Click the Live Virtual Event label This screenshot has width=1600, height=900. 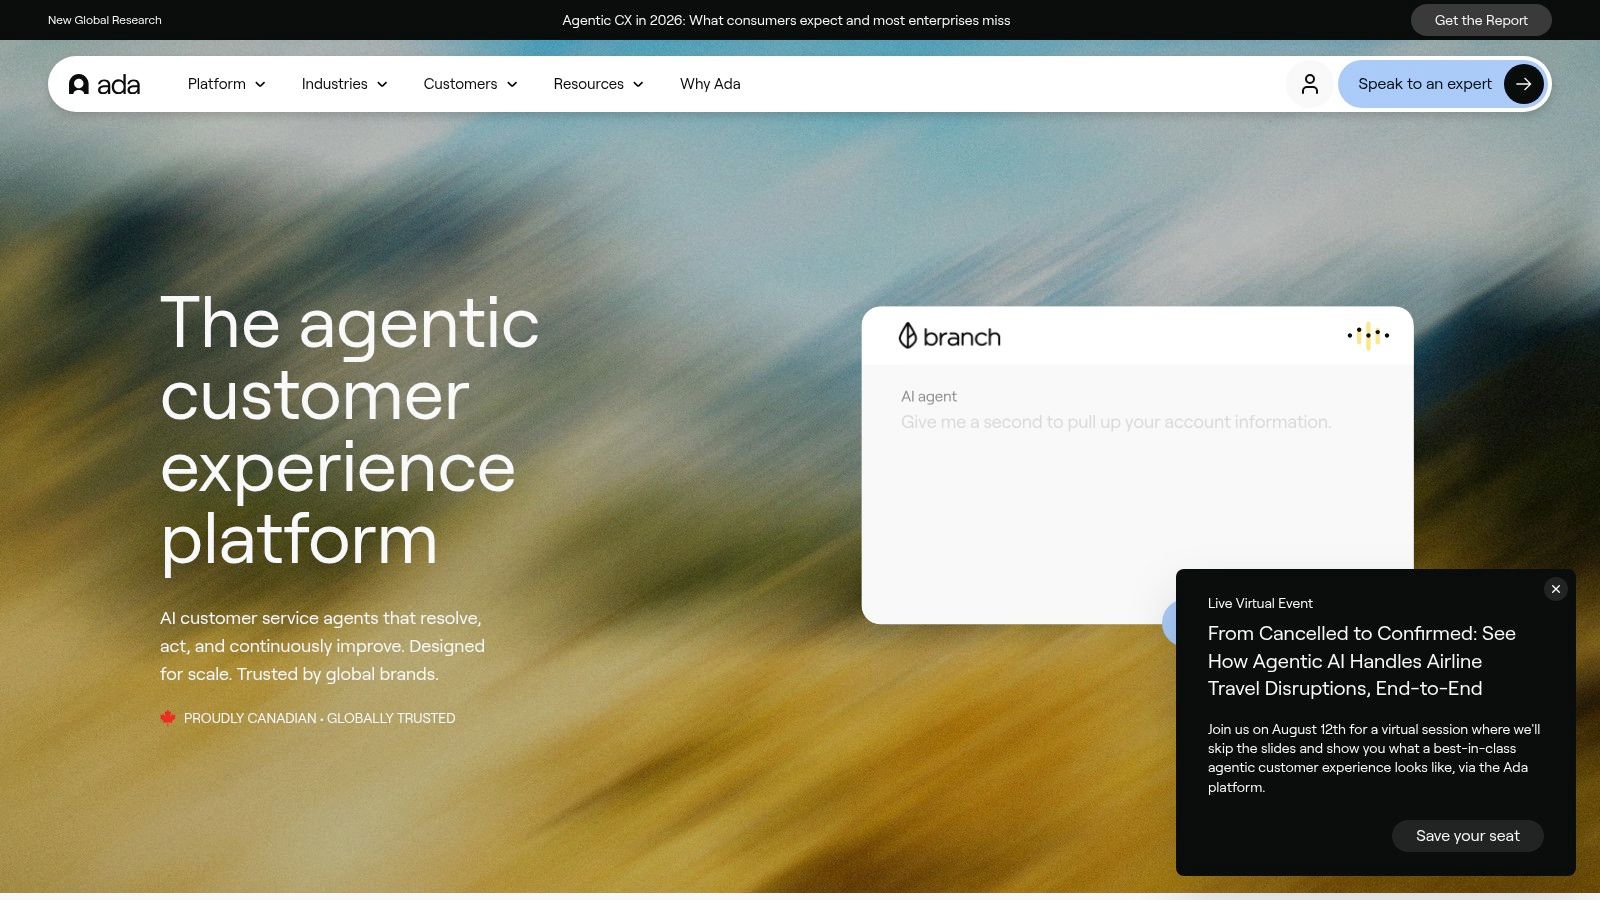tap(1260, 603)
